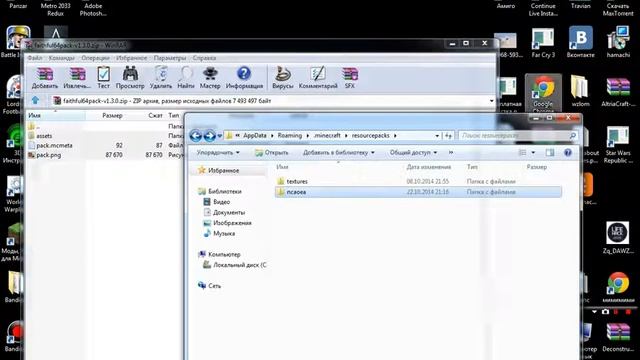Viewport: 640px width, 360px height.
Task: Click Библиотеки in Explorer navigation pane
Action: (224, 191)
